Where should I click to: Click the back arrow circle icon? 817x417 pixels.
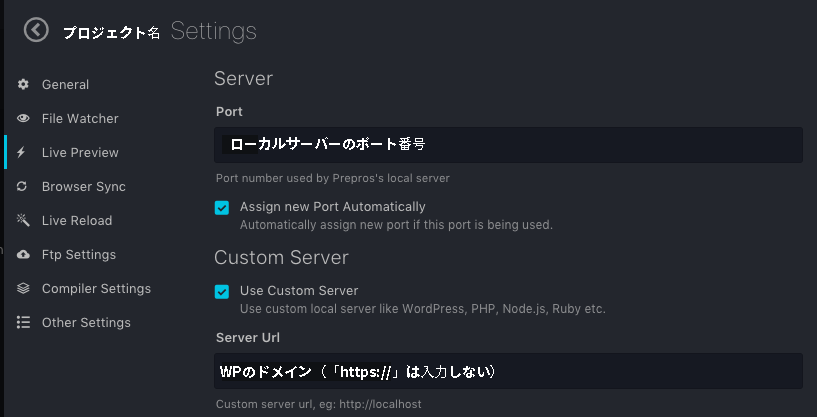pyautogui.click(x=36, y=30)
